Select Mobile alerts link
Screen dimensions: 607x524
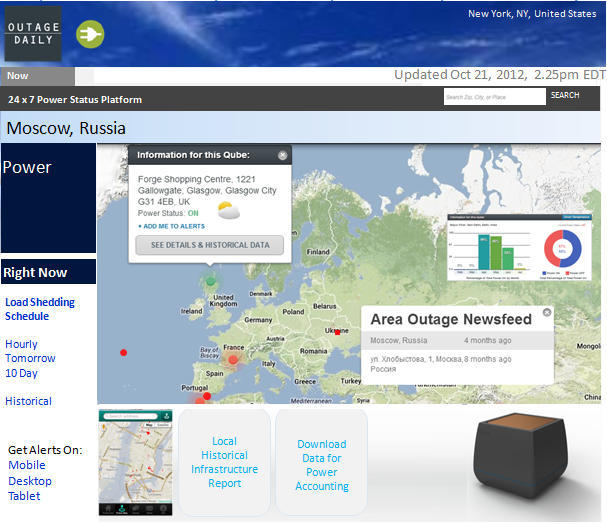(27, 465)
